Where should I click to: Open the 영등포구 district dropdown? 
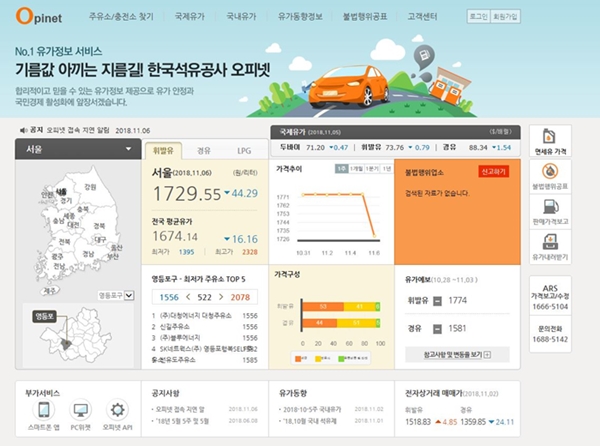[x=115, y=295]
